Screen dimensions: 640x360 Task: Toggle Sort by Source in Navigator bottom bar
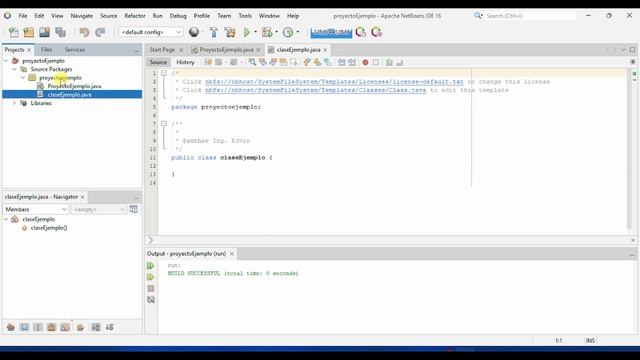(110, 327)
